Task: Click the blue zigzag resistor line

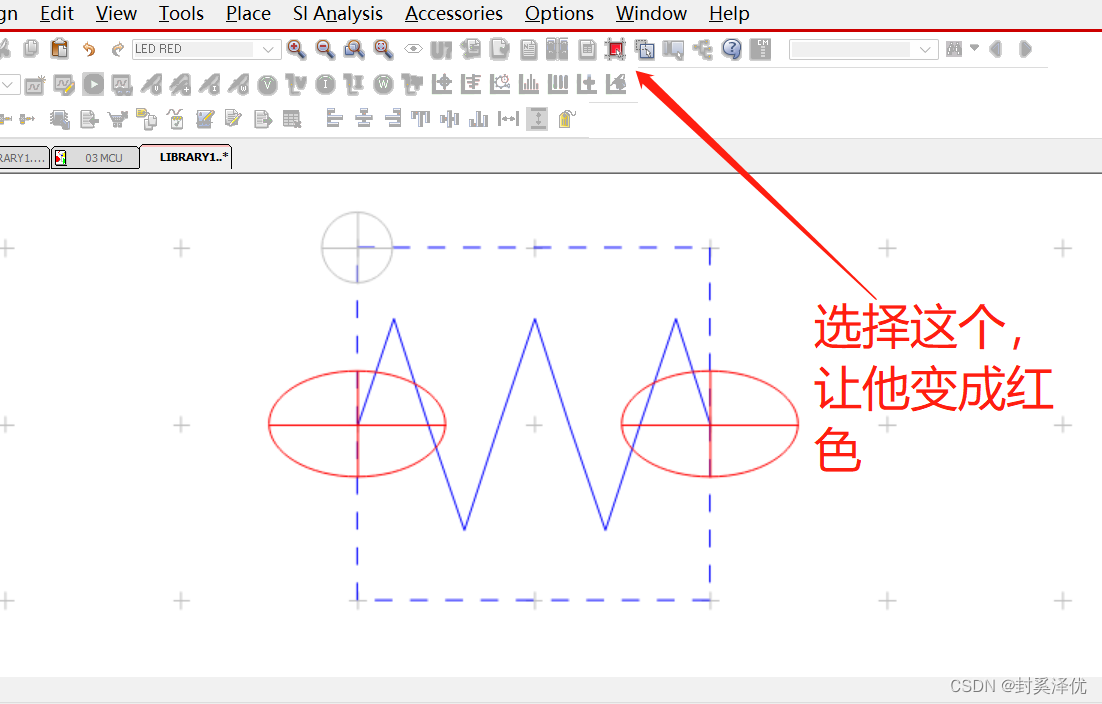Action: pyautogui.click(x=500, y=423)
